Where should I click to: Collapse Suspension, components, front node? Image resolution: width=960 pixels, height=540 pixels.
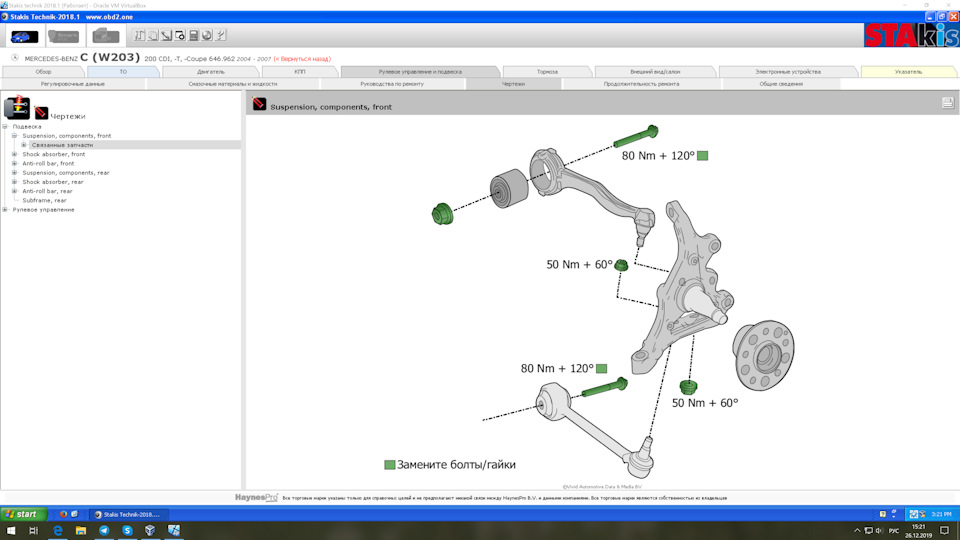[15, 136]
